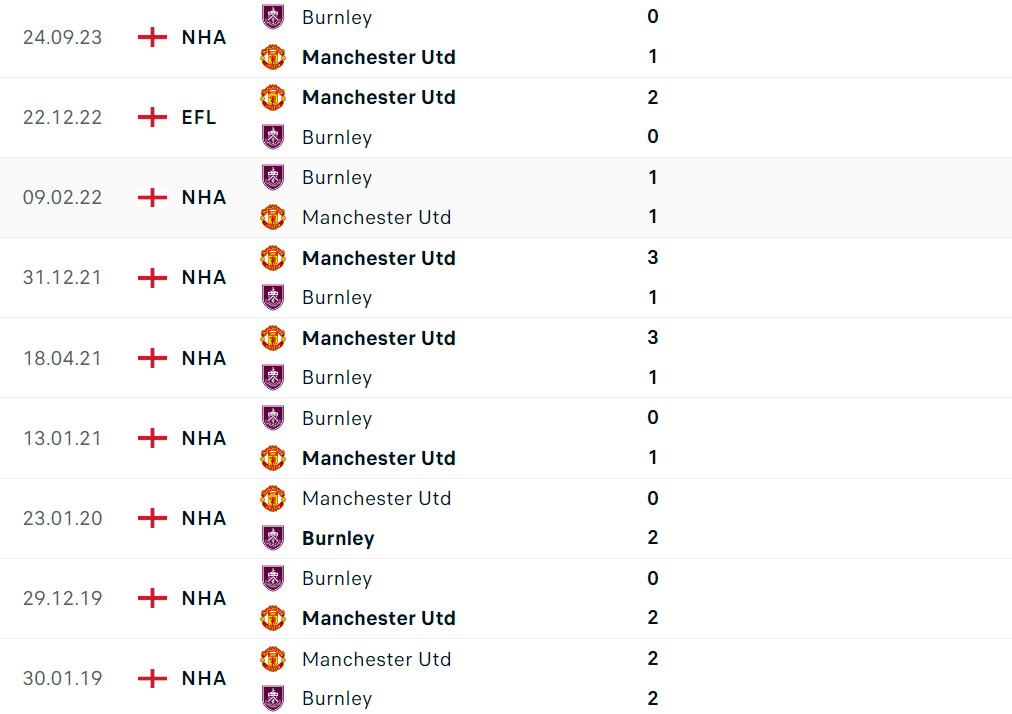Select the EFL competition label

coord(199,117)
